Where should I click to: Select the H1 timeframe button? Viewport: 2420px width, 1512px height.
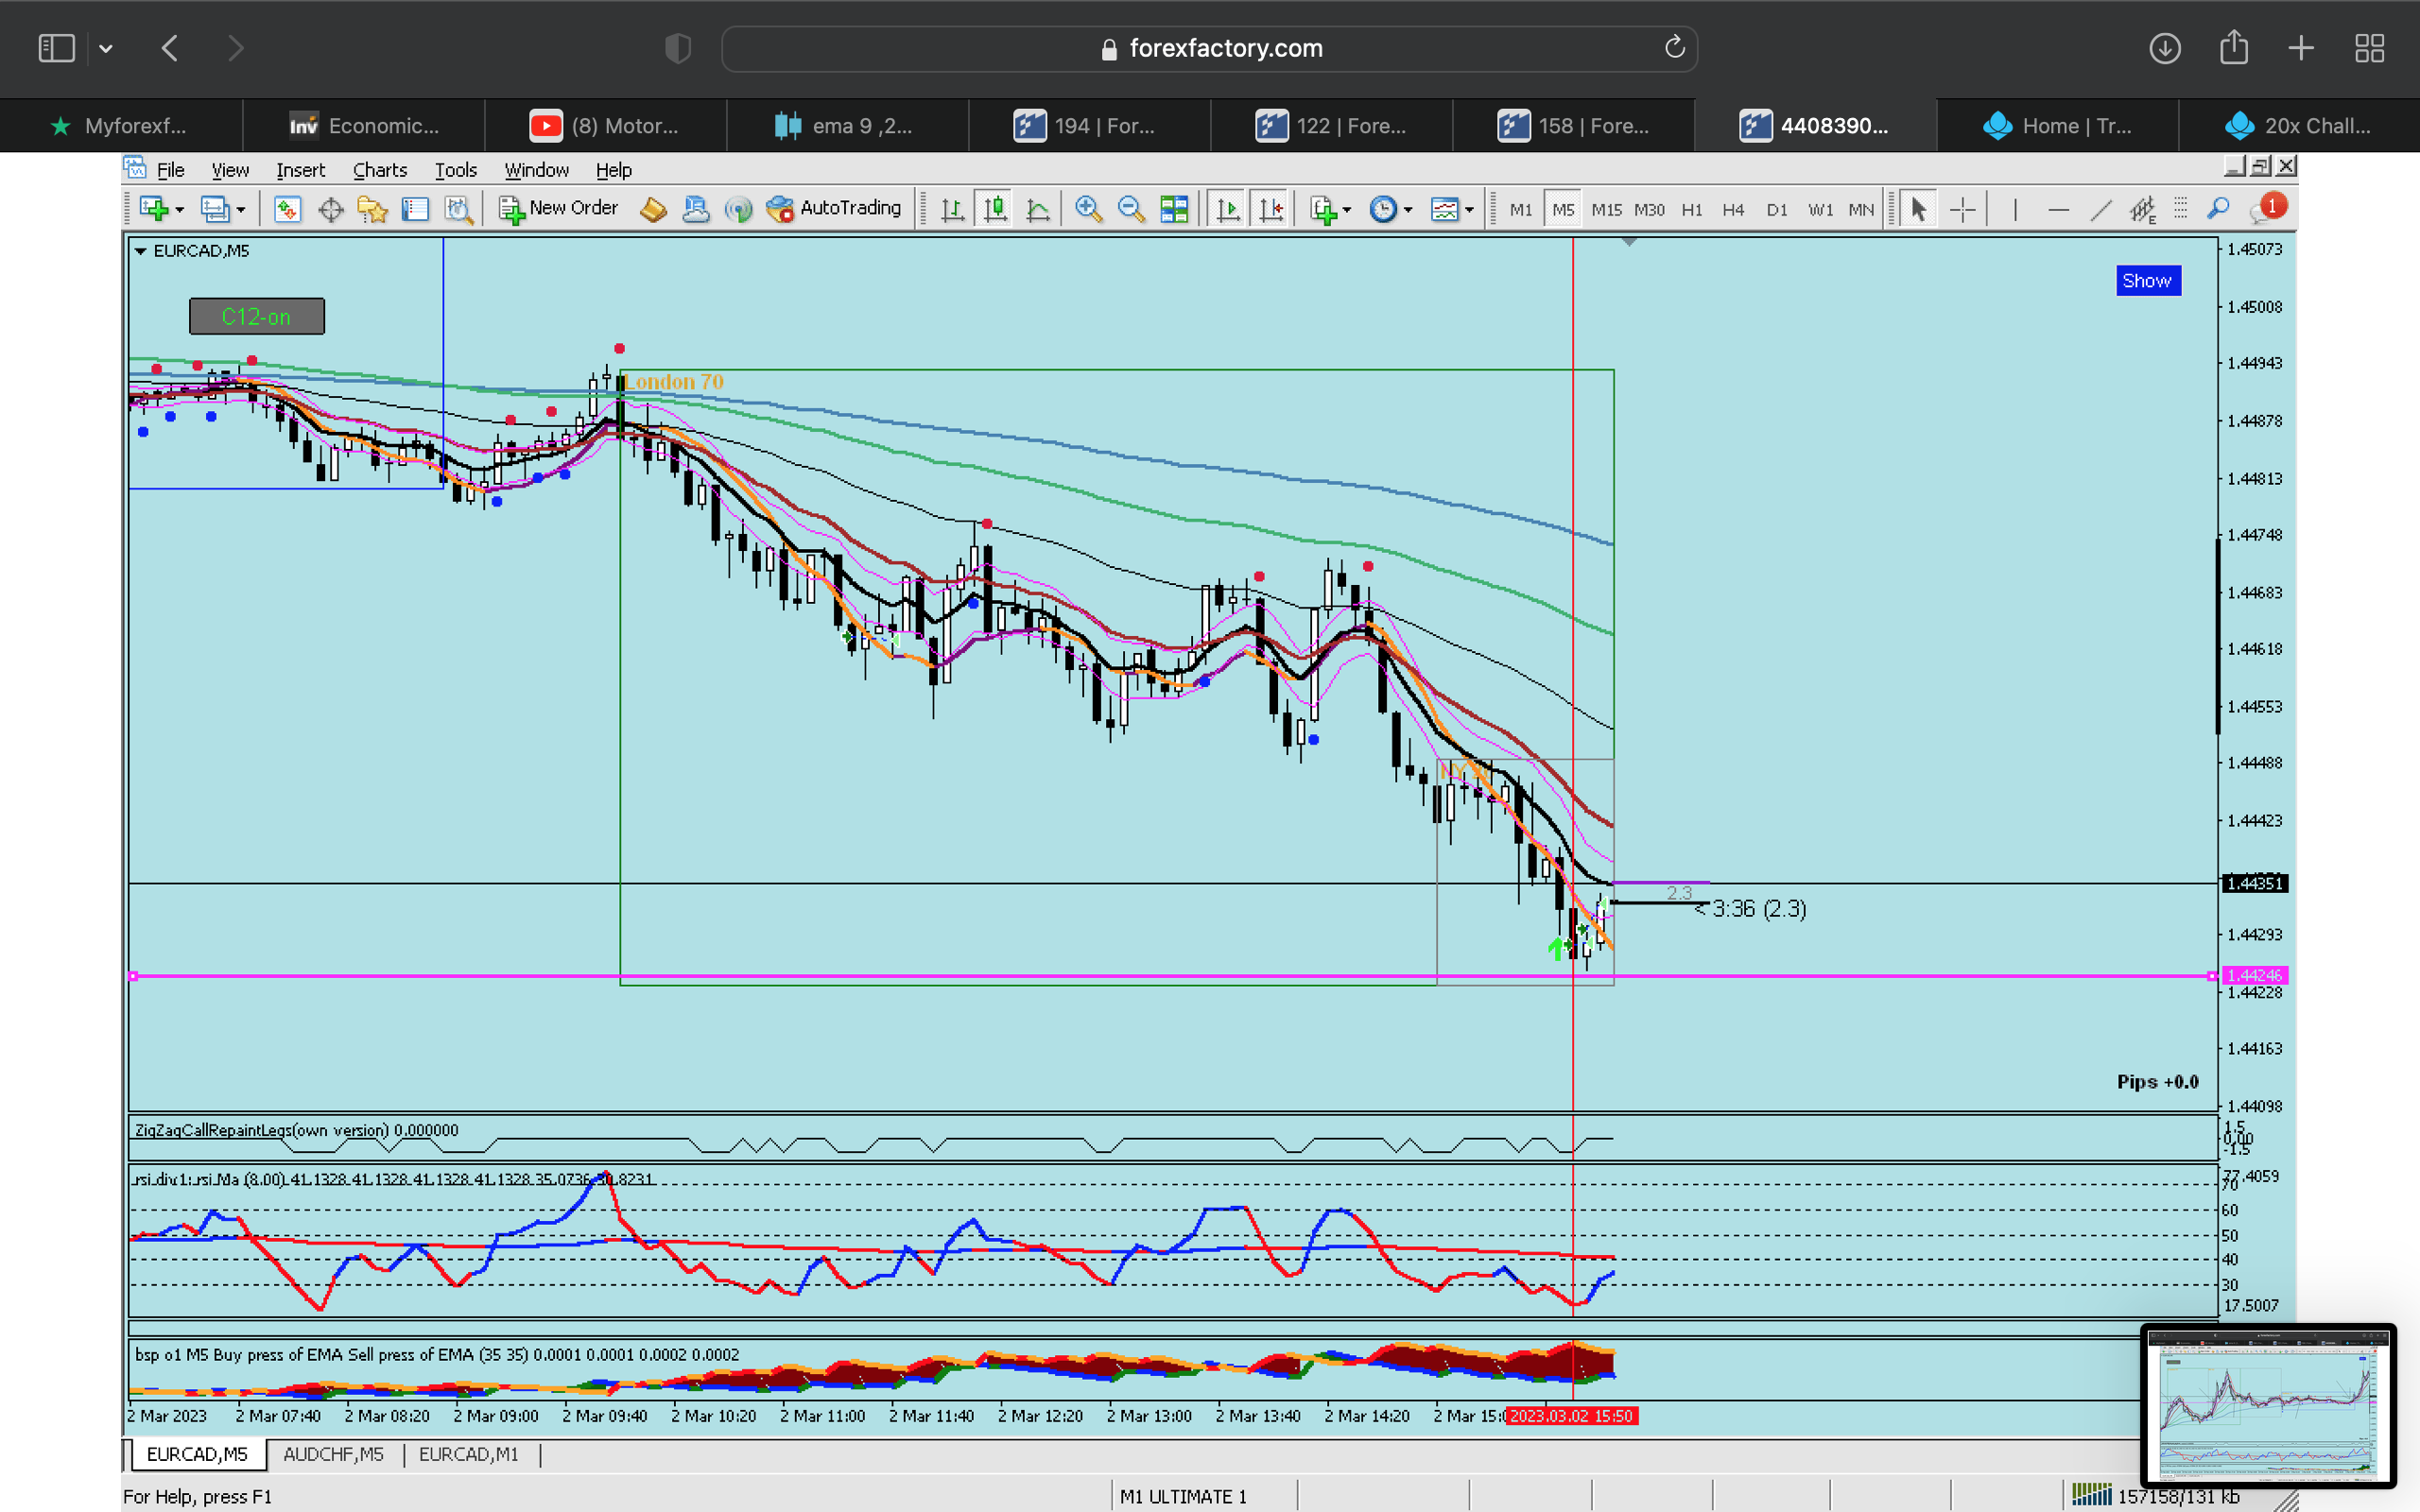tap(1691, 210)
